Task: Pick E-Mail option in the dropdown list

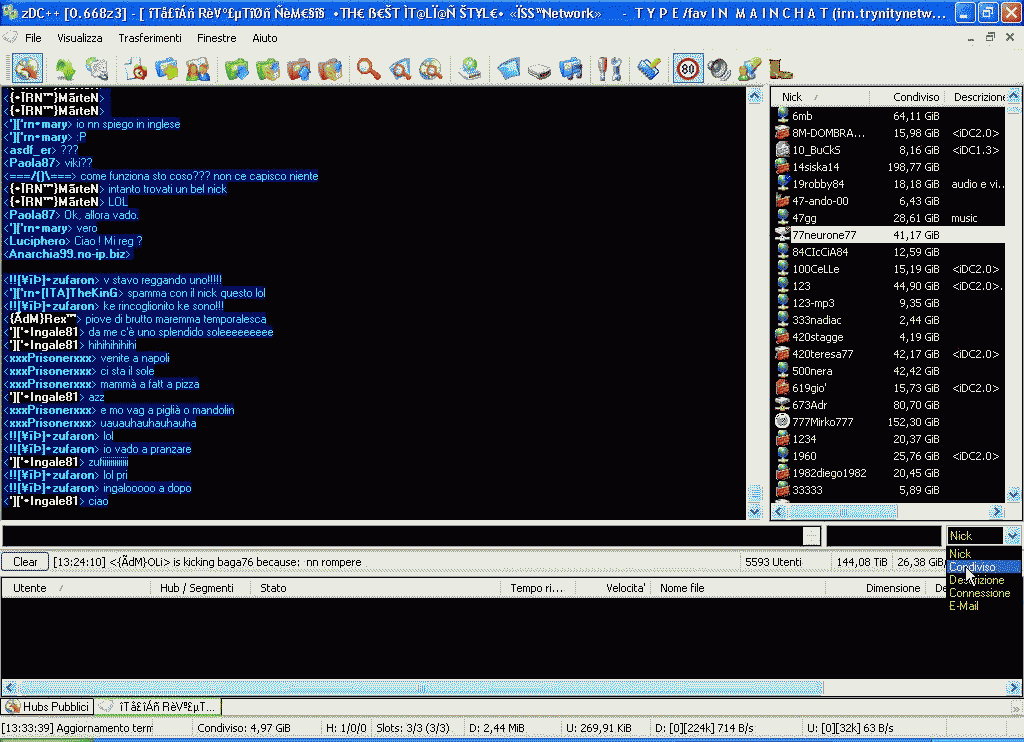Action: (964, 606)
